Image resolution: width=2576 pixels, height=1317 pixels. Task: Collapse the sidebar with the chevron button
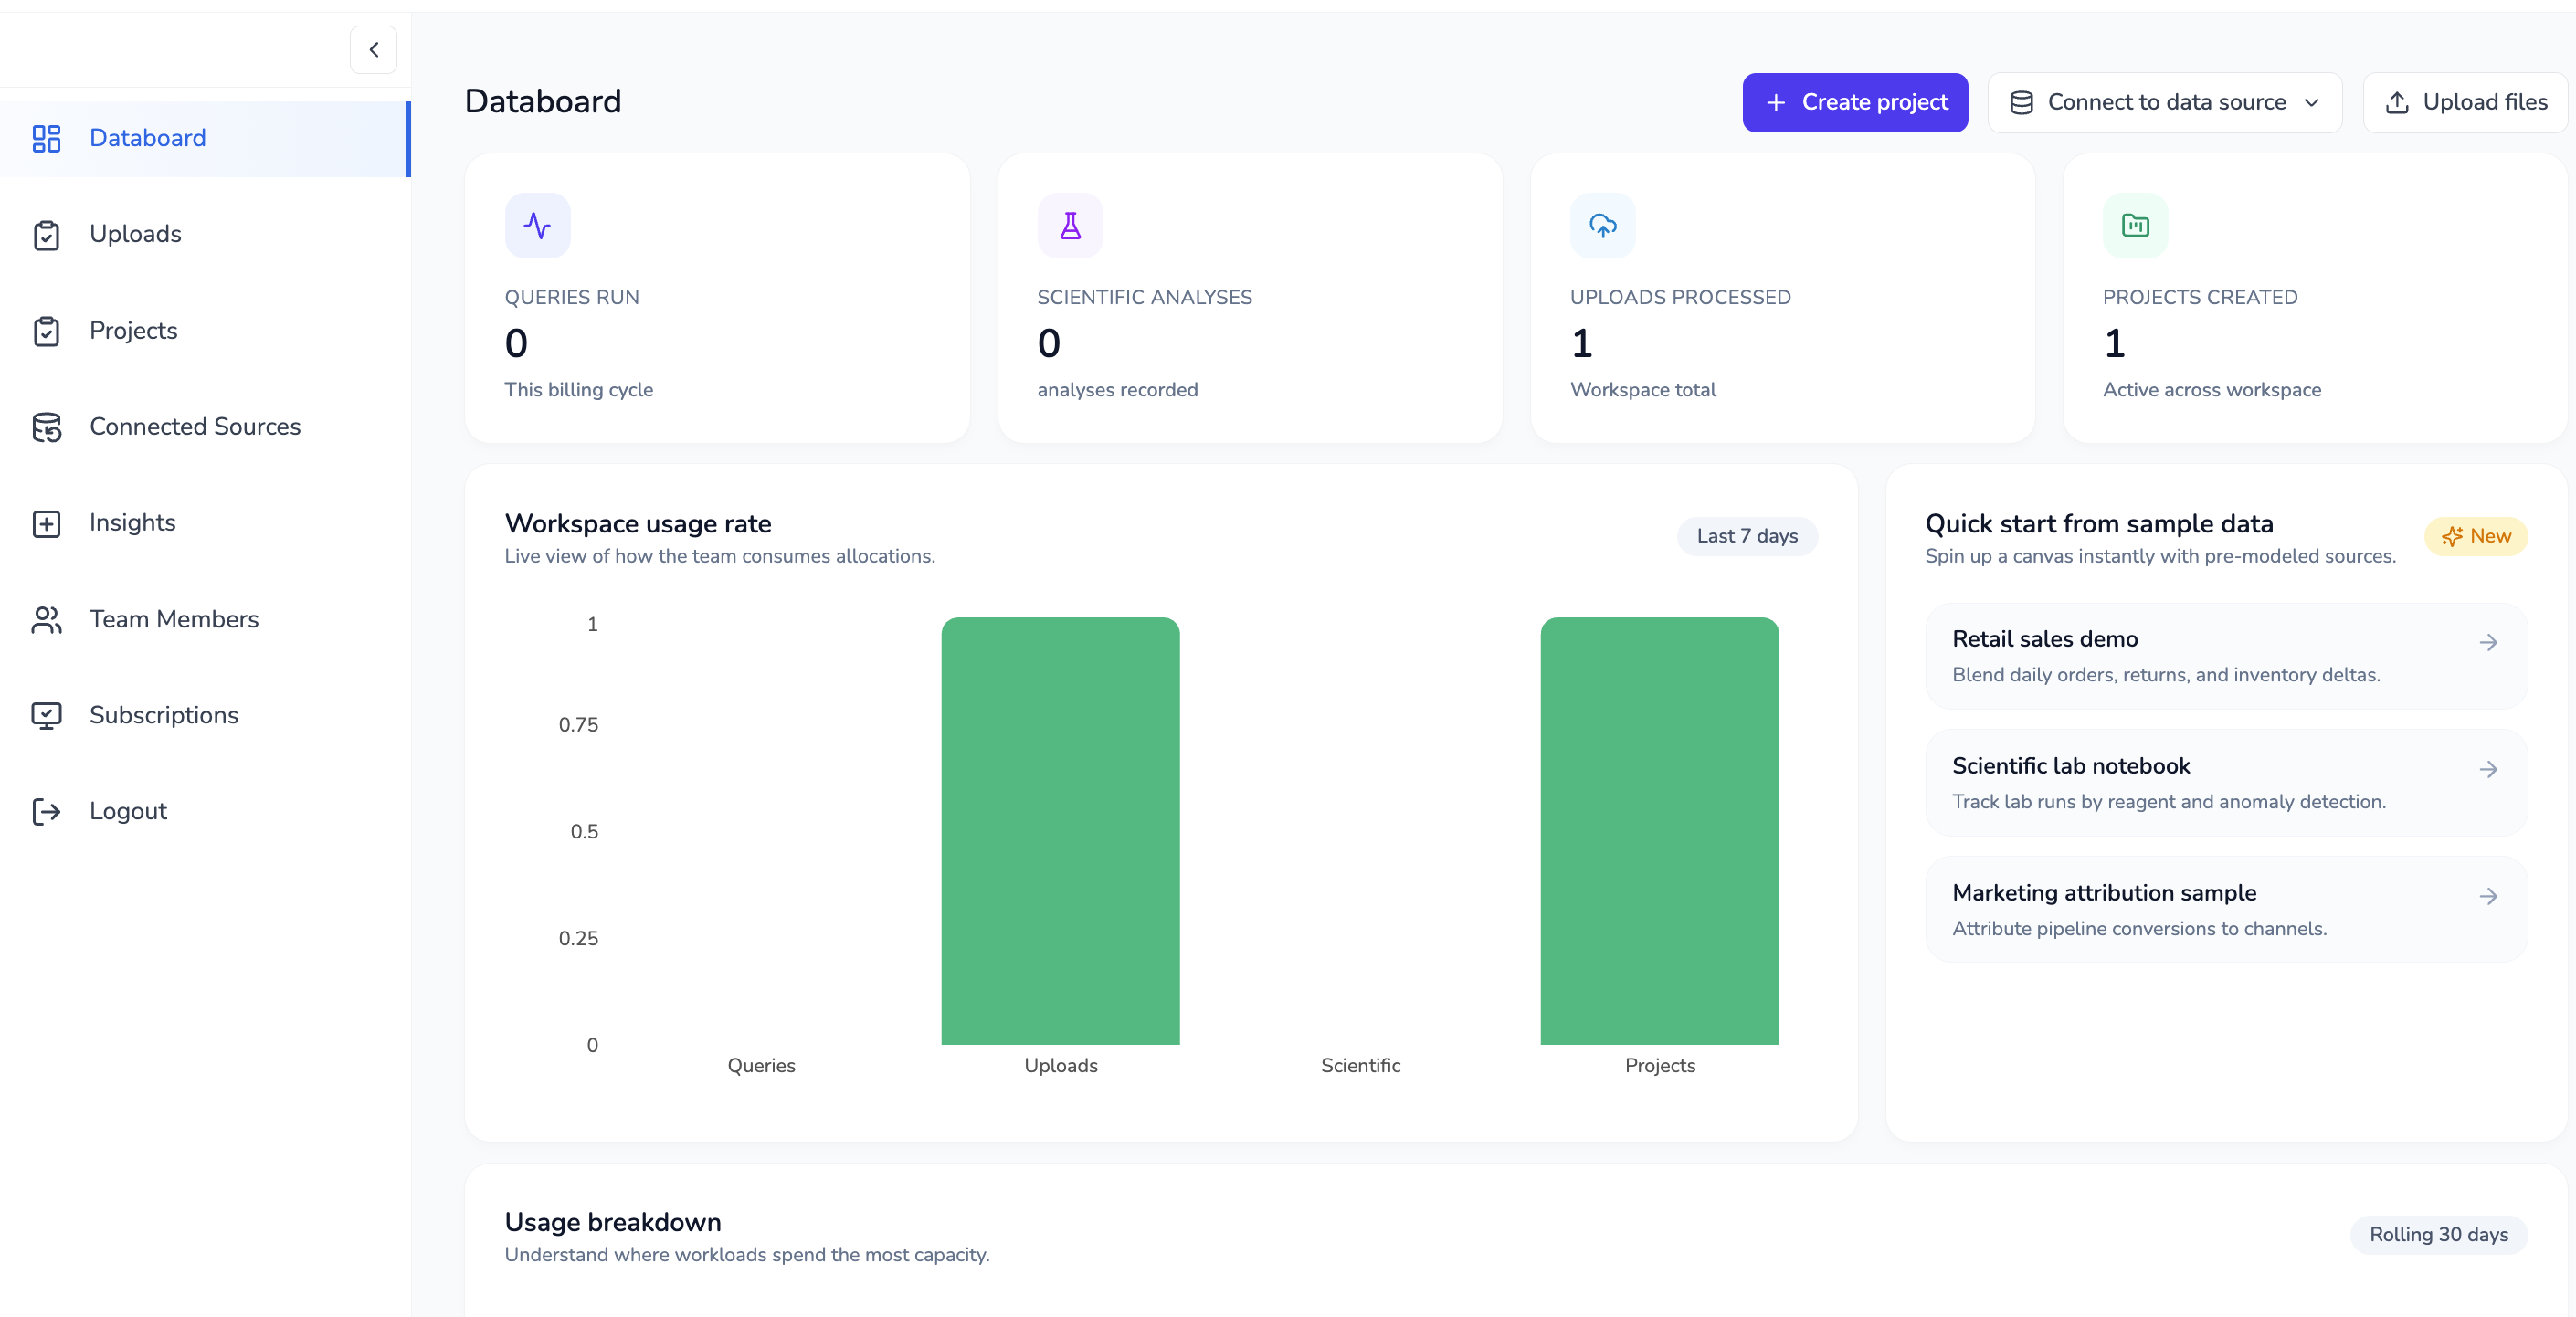pos(373,50)
